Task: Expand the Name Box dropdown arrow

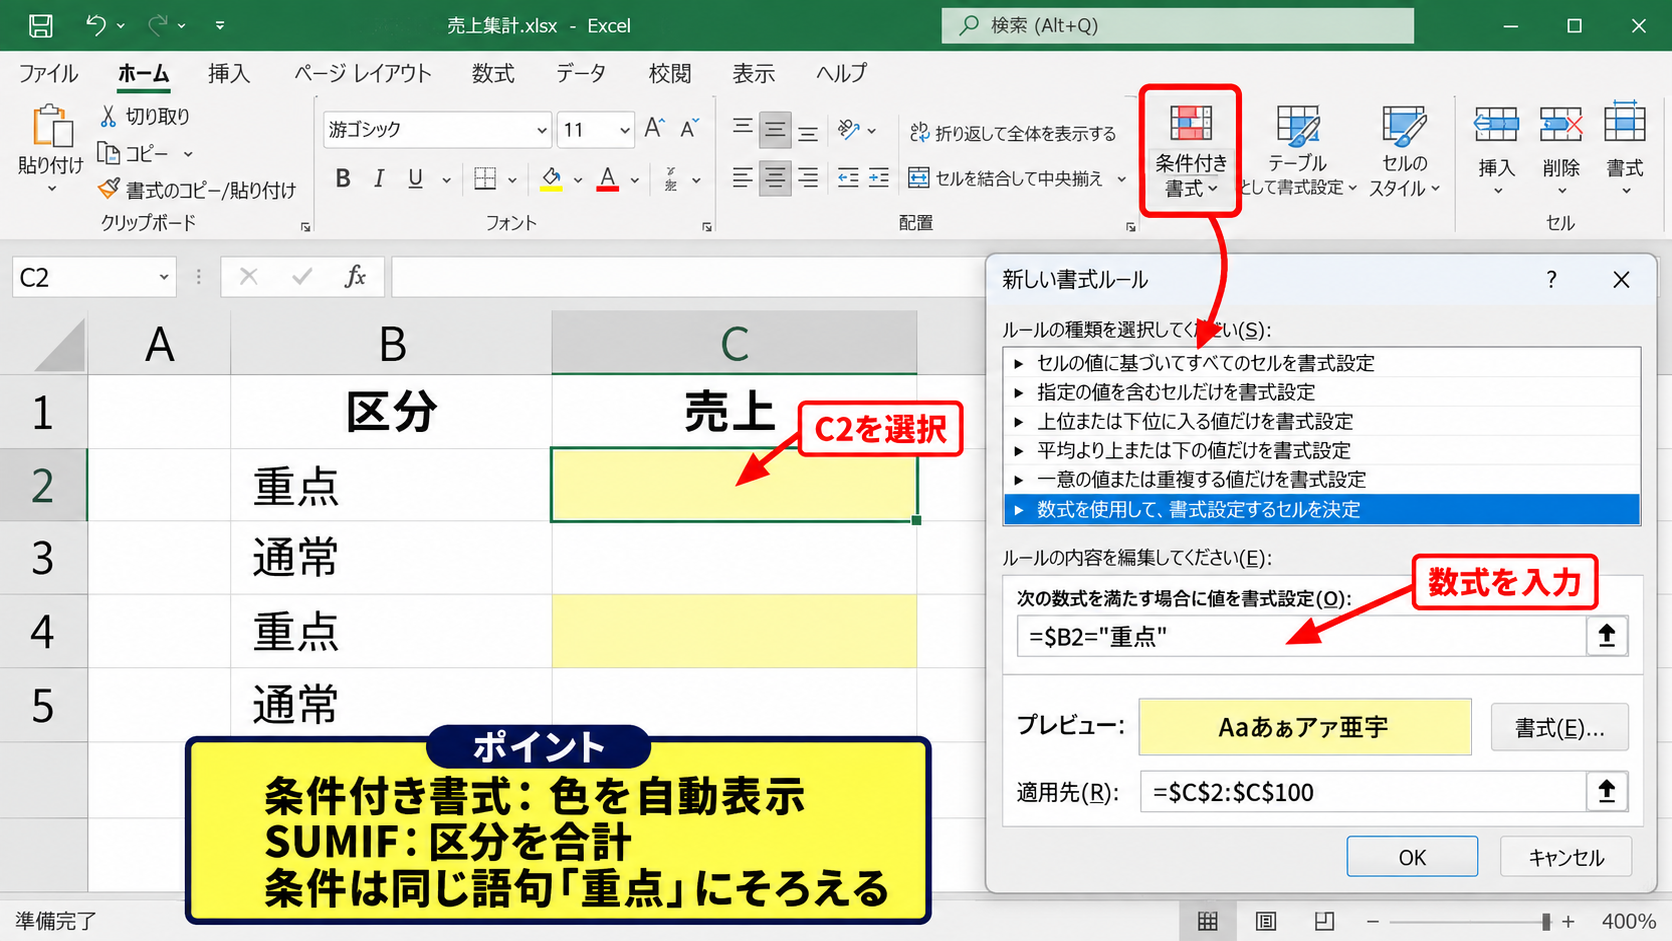Action: pyautogui.click(x=164, y=277)
